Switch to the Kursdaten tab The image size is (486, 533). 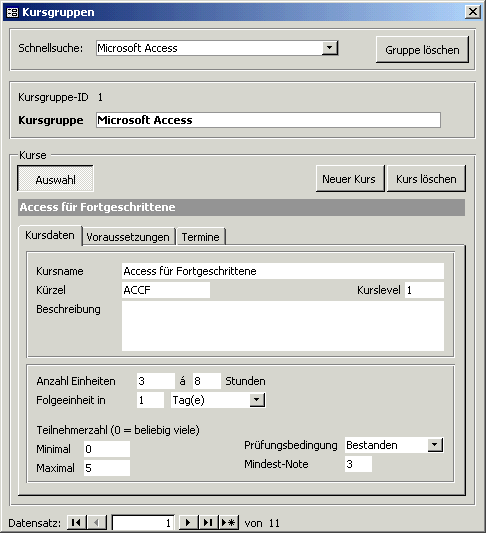click(x=50, y=235)
